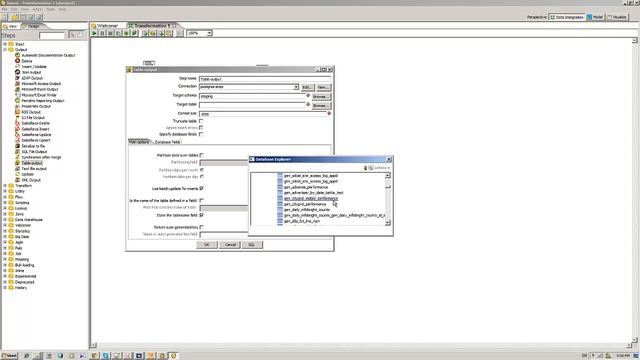
Task: Open the Windows Start button
Action: tap(9, 356)
